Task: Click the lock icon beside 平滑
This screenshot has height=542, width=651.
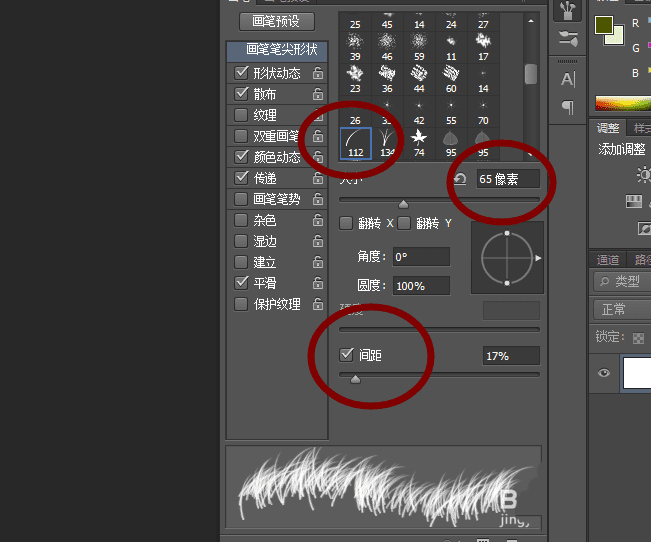Action: tap(318, 283)
